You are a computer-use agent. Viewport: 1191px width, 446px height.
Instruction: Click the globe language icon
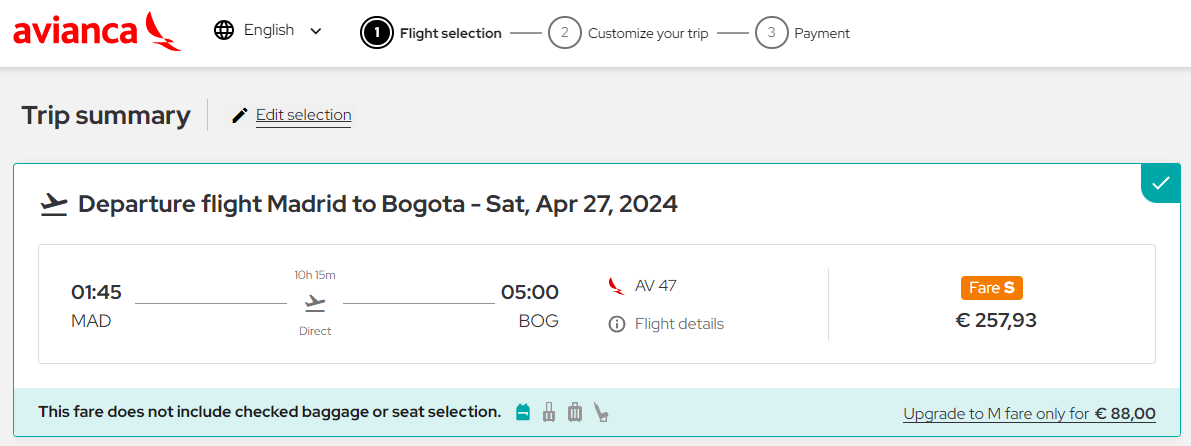click(224, 30)
